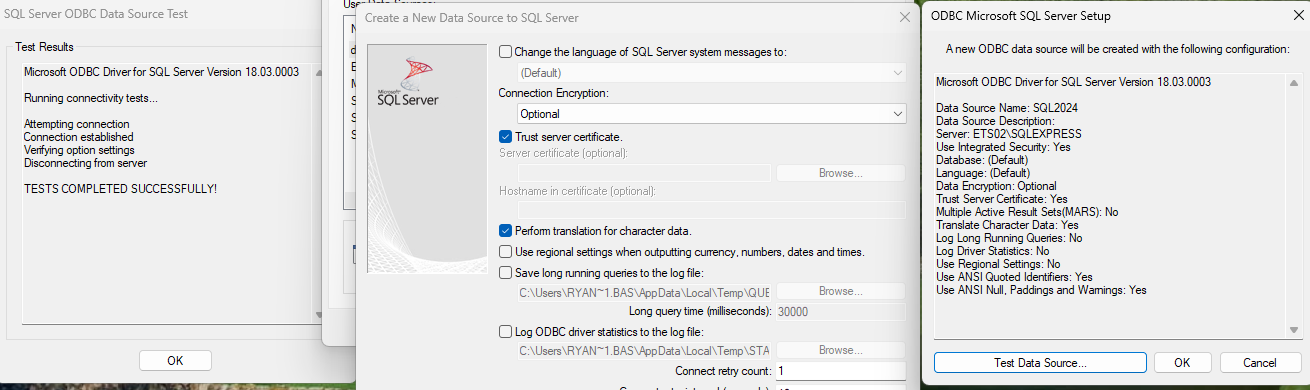Image resolution: width=1310 pixels, height=390 pixels.
Task: Enable Save long running queries to log file
Action: coord(505,273)
